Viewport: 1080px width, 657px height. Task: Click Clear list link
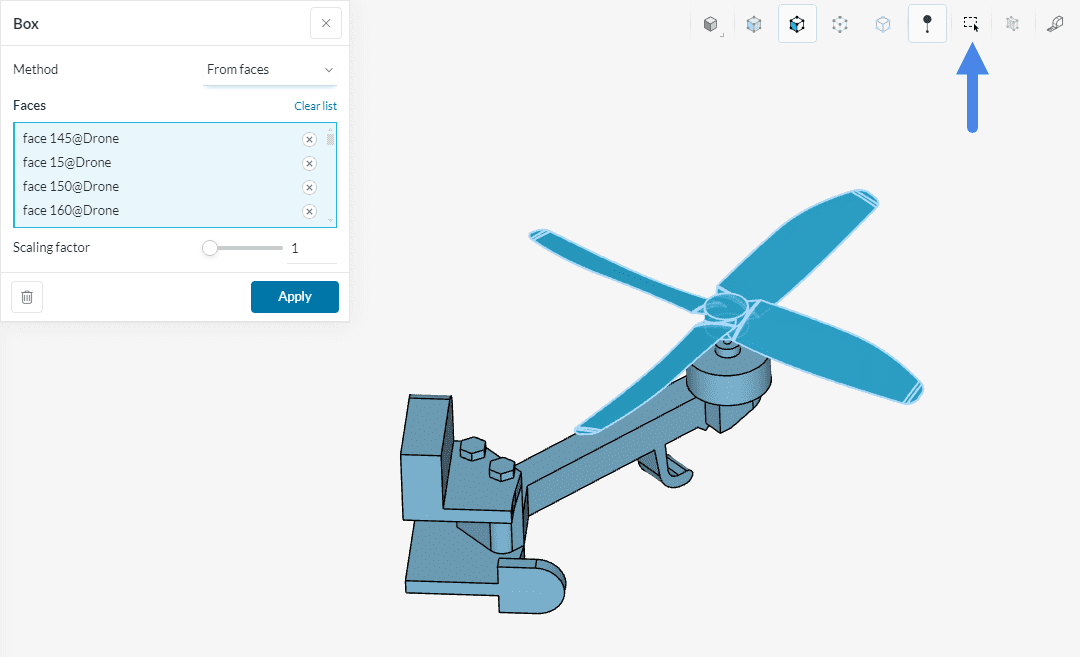(x=315, y=106)
